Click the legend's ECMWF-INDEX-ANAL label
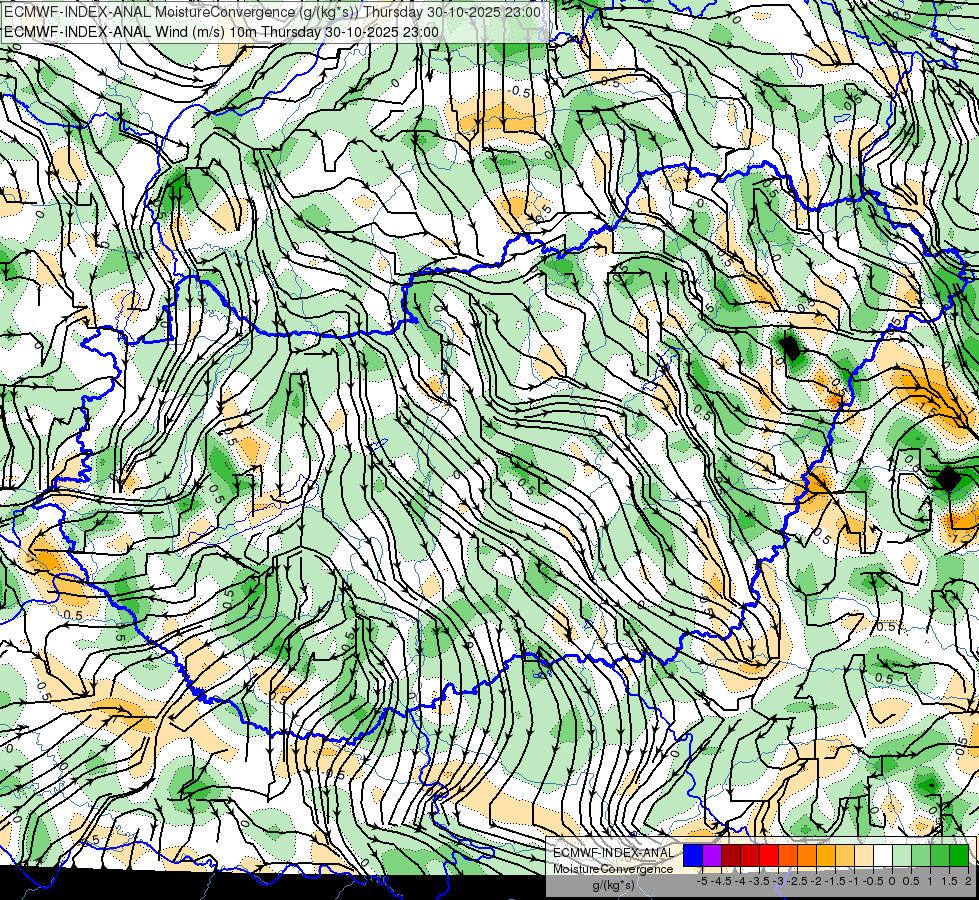Viewport: 979px width, 900px height. click(x=613, y=853)
